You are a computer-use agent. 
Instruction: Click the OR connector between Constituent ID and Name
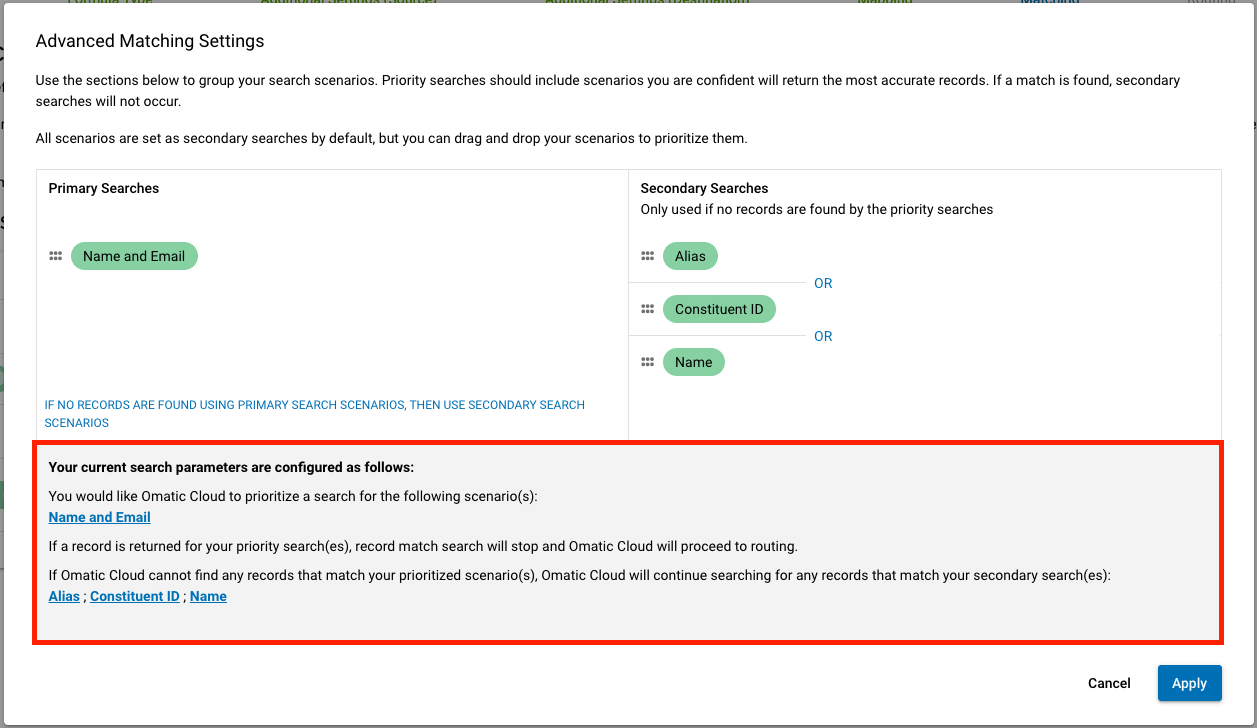coord(822,336)
